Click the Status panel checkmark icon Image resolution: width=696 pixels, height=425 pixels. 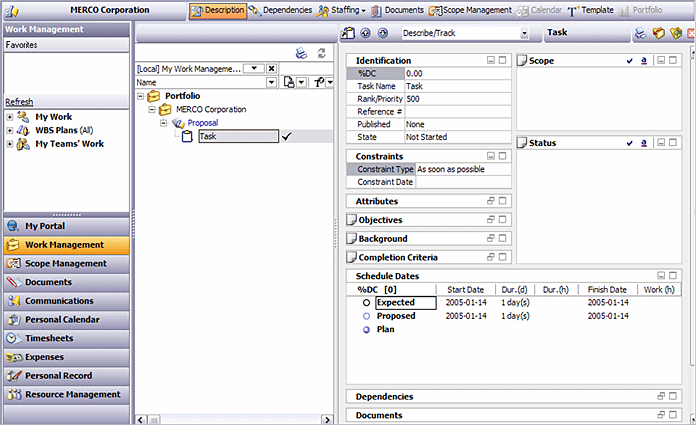coord(629,143)
